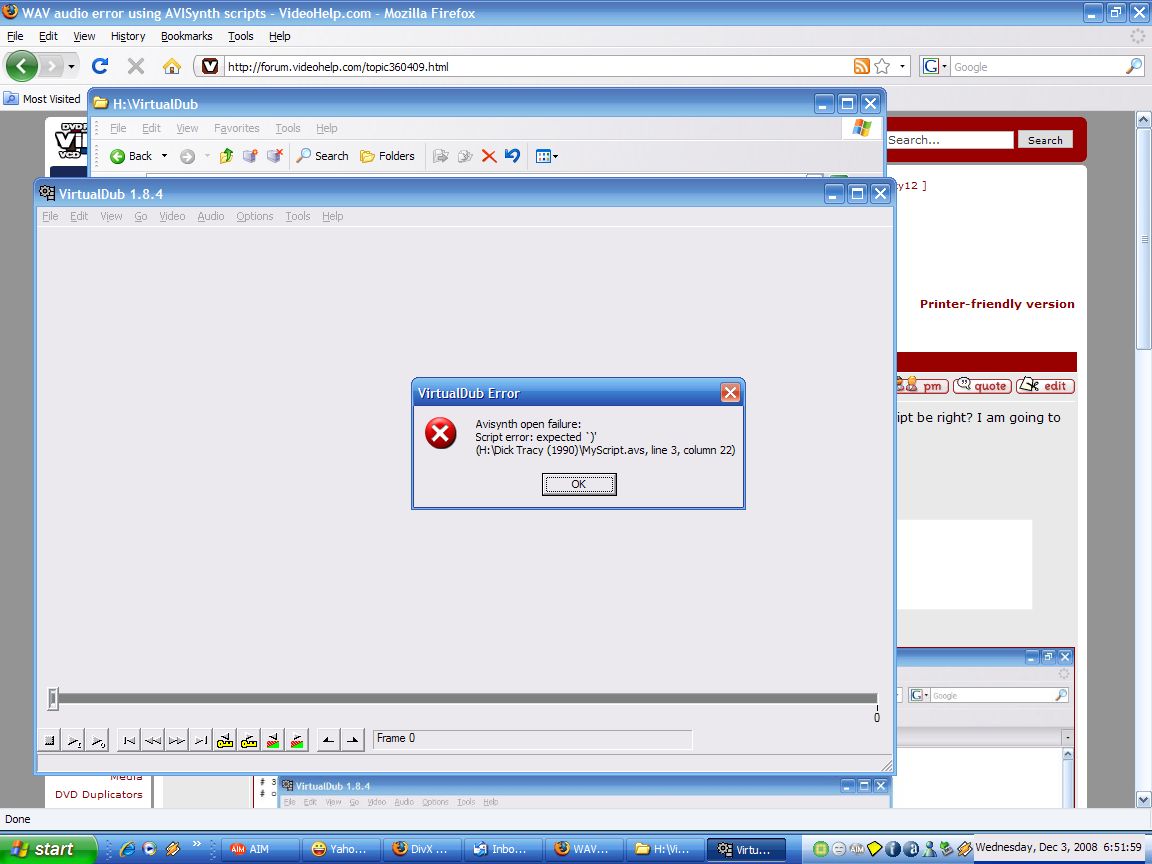
Task: Click the Most Visited bookmarks toolbar item
Action: [x=43, y=98]
